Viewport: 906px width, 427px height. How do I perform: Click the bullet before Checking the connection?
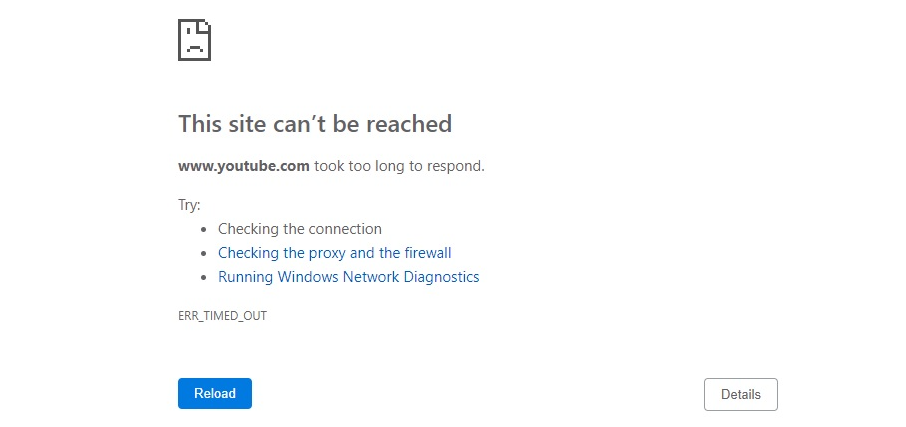pos(203,229)
